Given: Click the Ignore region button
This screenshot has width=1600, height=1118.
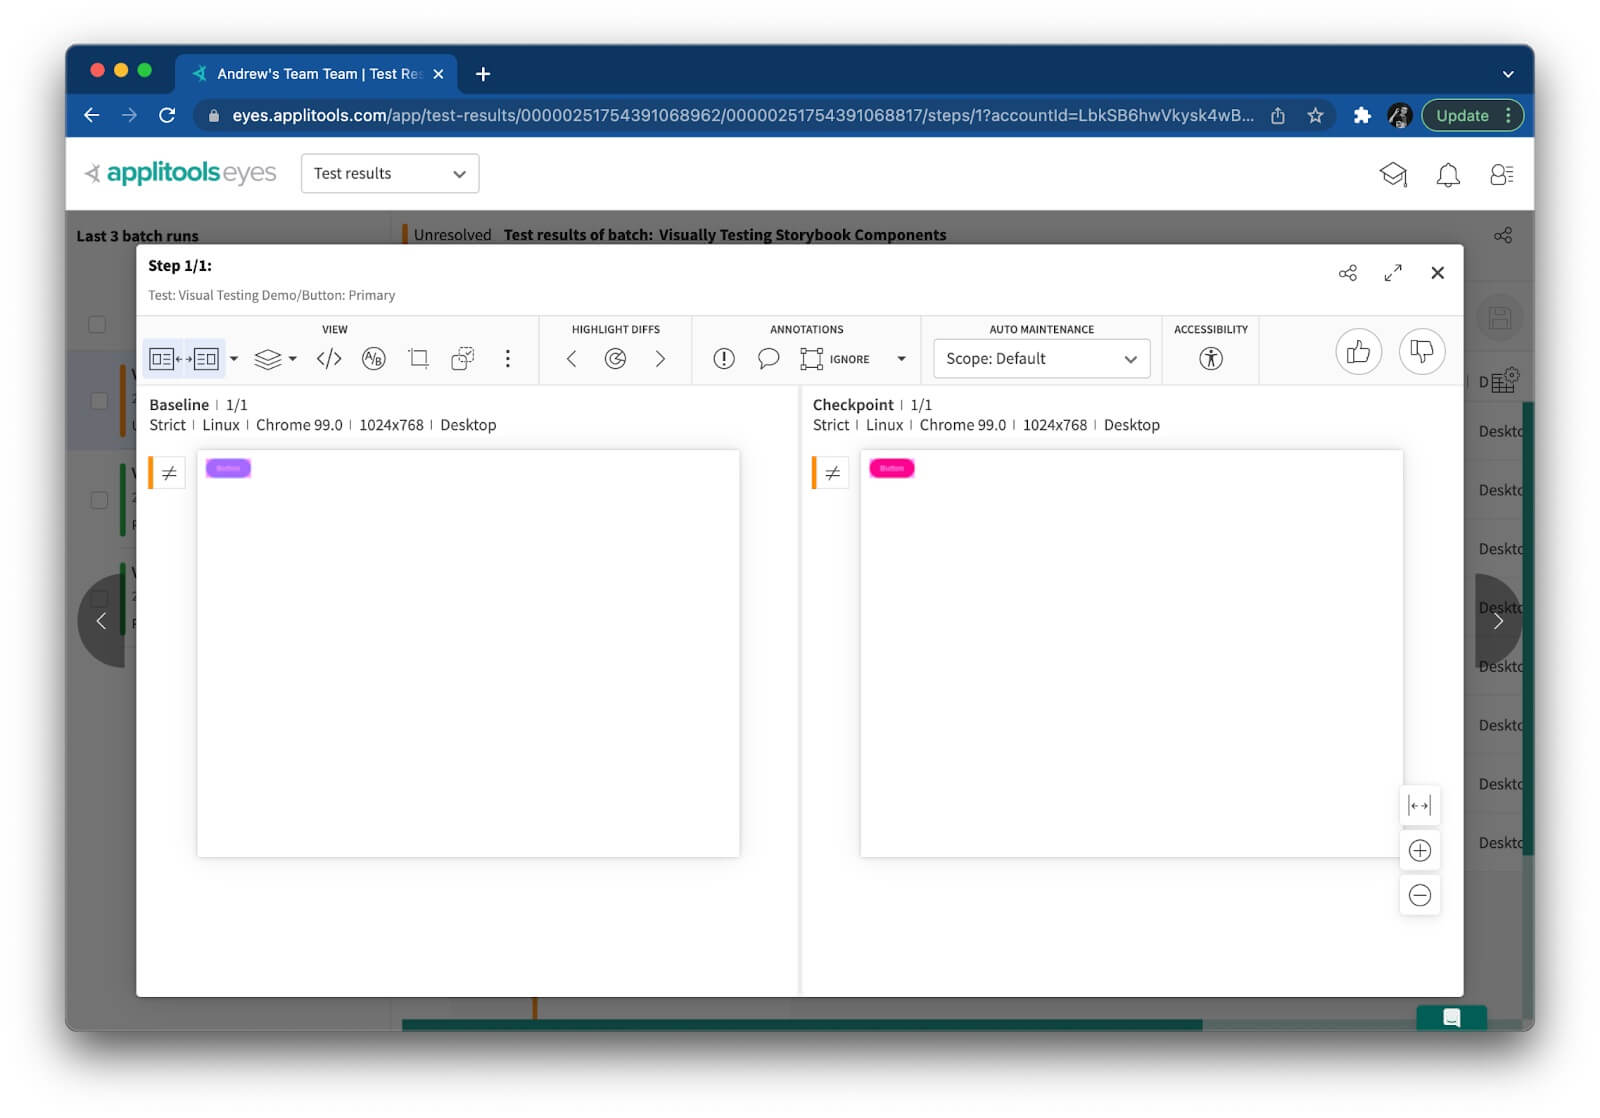Looking at the screenshot, I should (x=835, y=359).
